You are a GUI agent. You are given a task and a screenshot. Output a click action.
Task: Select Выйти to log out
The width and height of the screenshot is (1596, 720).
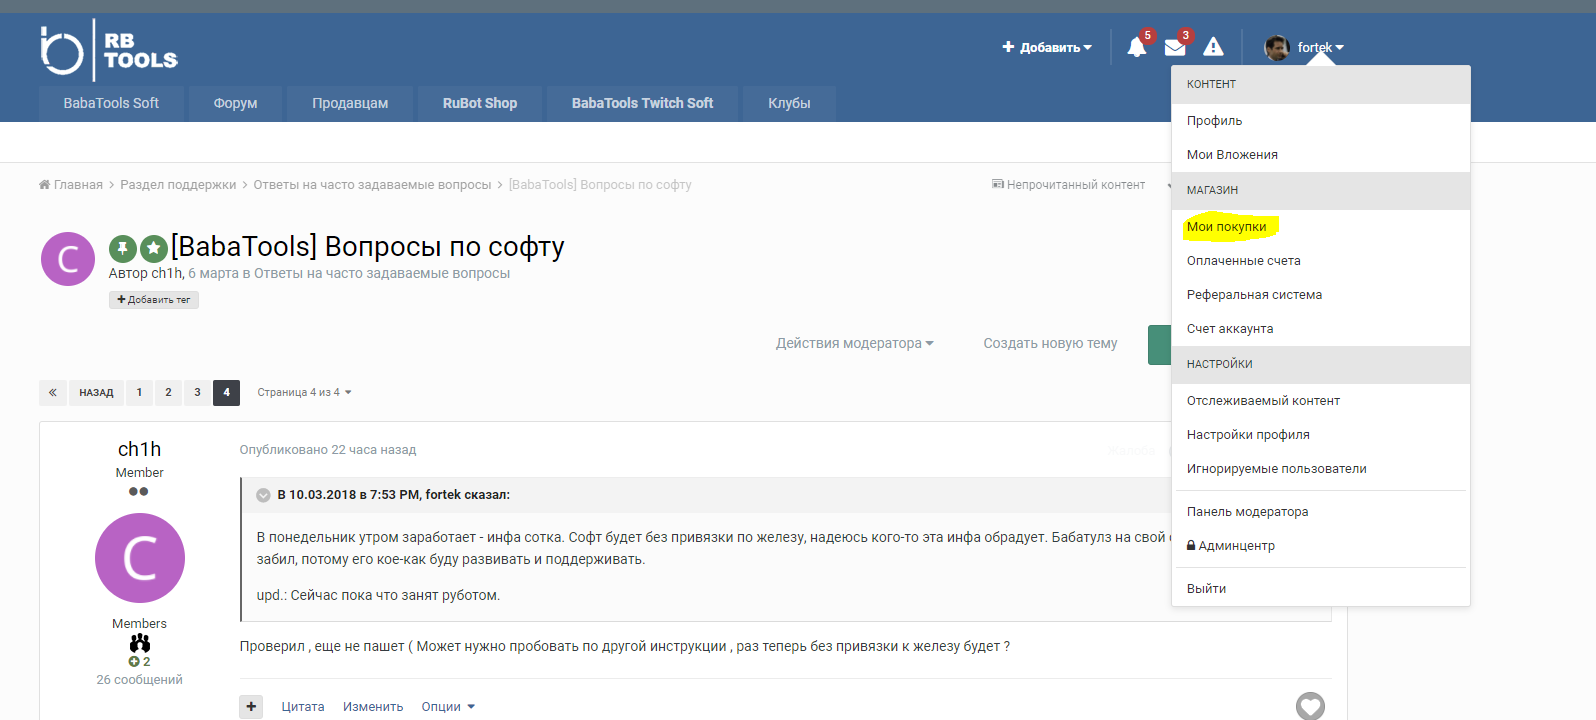point(1206,589)
